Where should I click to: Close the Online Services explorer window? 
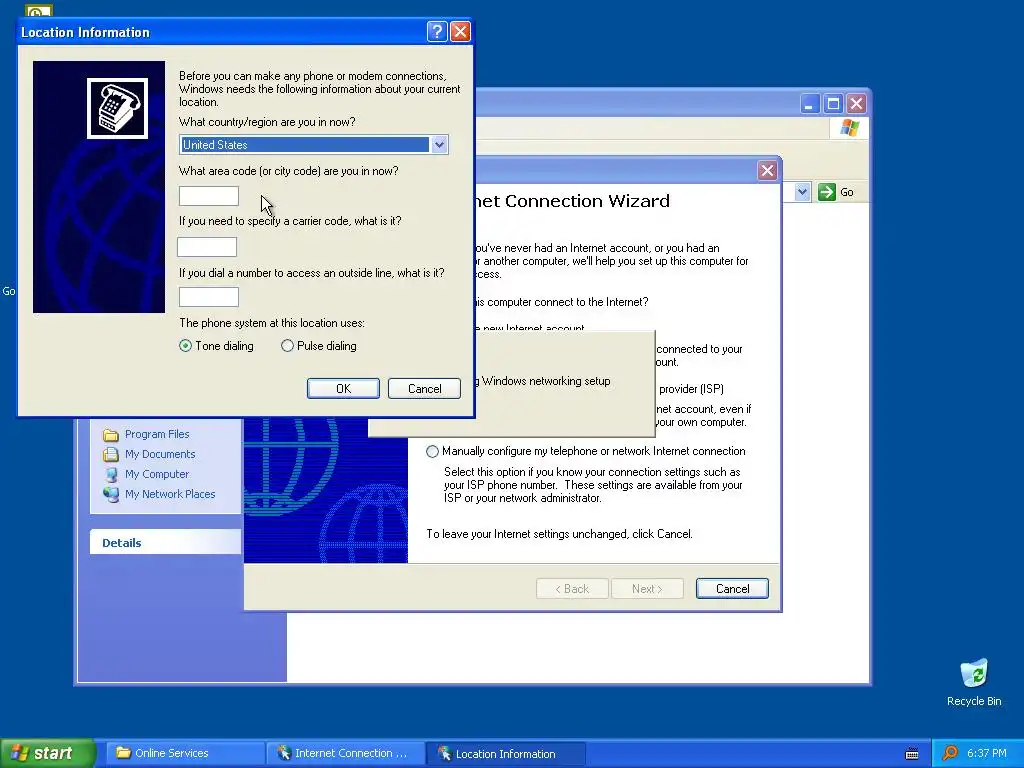(x=856, y=104)
